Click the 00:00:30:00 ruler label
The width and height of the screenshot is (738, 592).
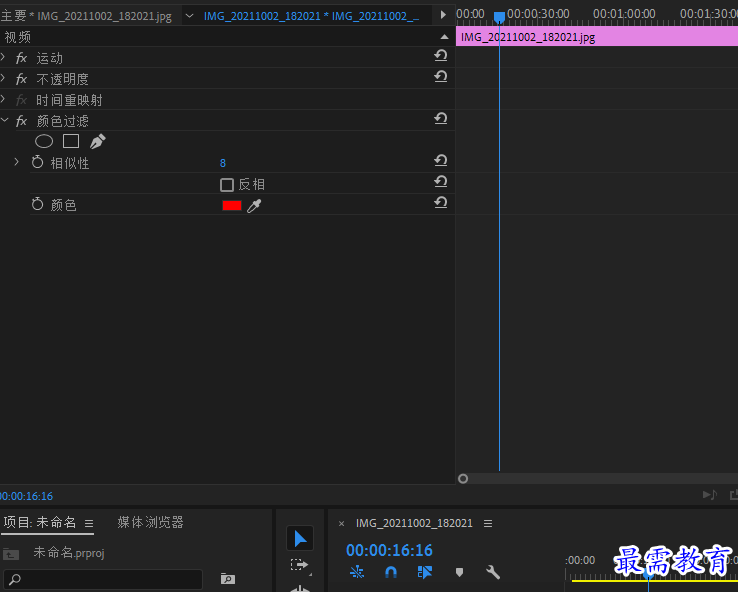coord(538,14)
